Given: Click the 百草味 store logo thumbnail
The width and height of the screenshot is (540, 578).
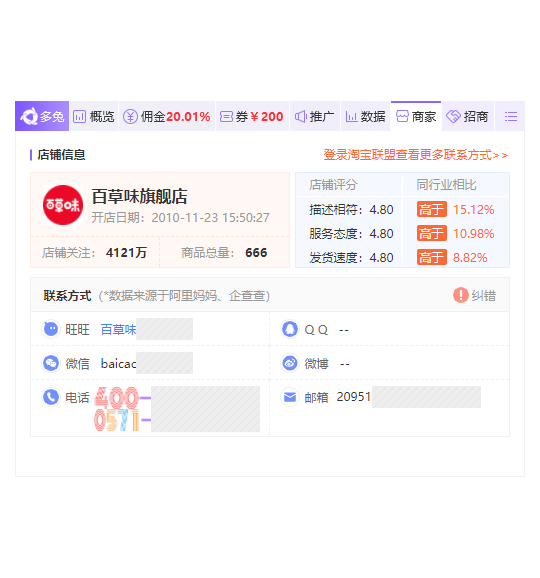Looking at the screenshot, I should [x=63, y=205].
